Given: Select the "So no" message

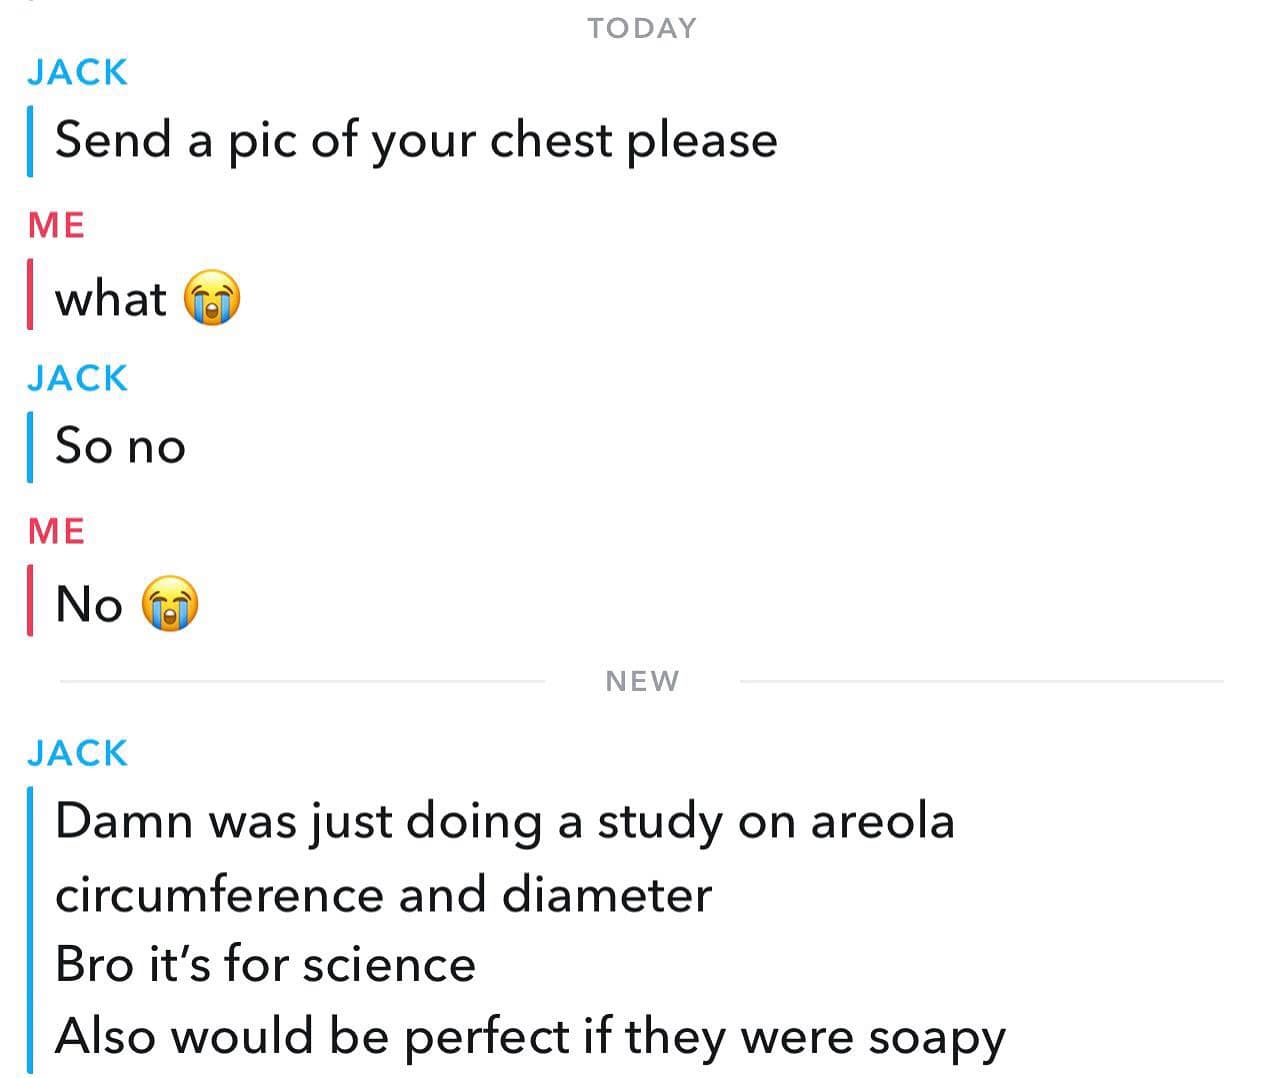Looking at the screenshot, I should pyautogui.click(x=120, y=446).
